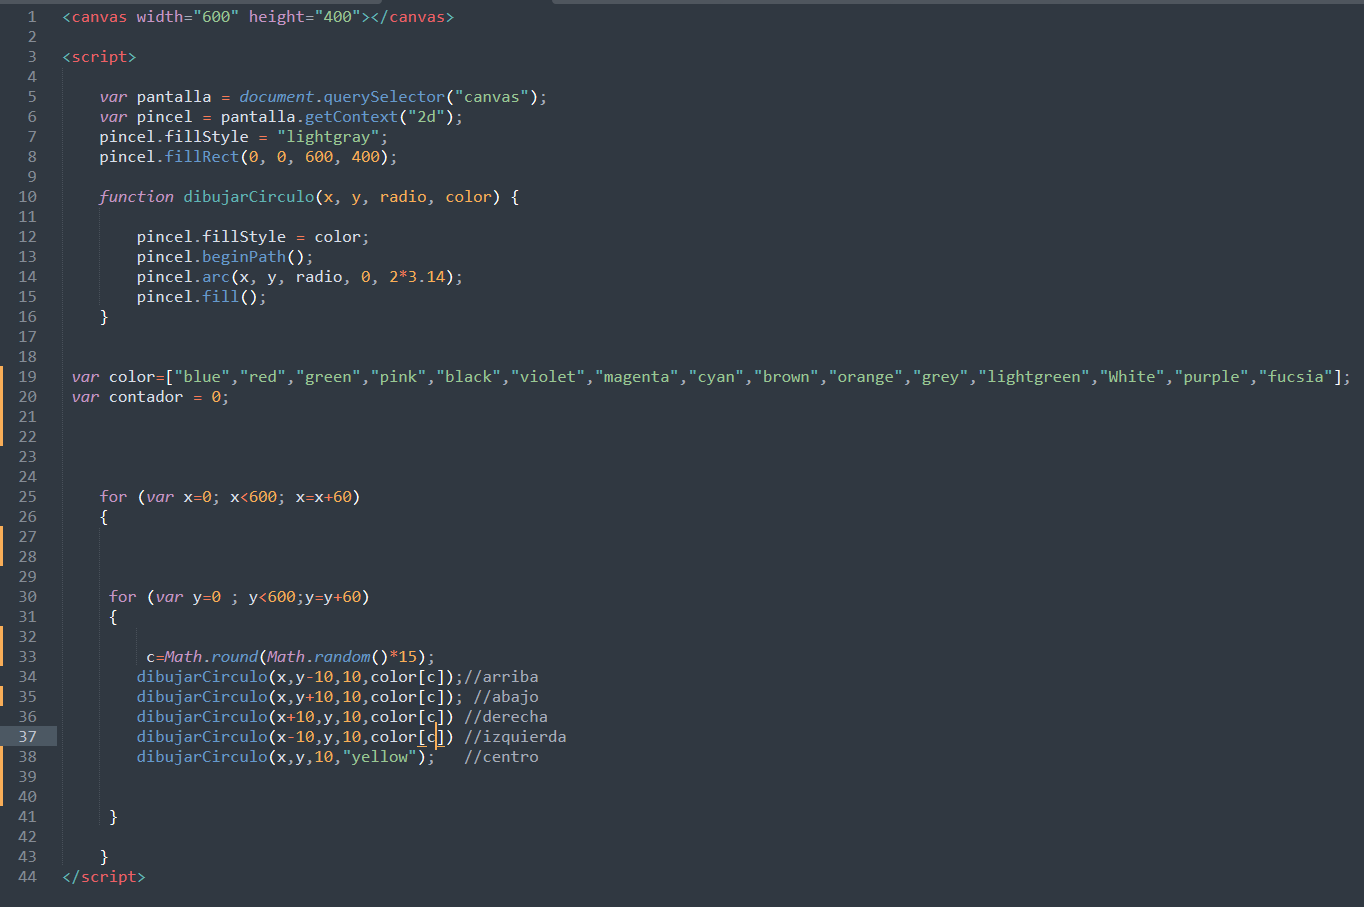The image size is (1364, 907).
Task: Click the fillRect call on line 8
Action: click(202, 157)
